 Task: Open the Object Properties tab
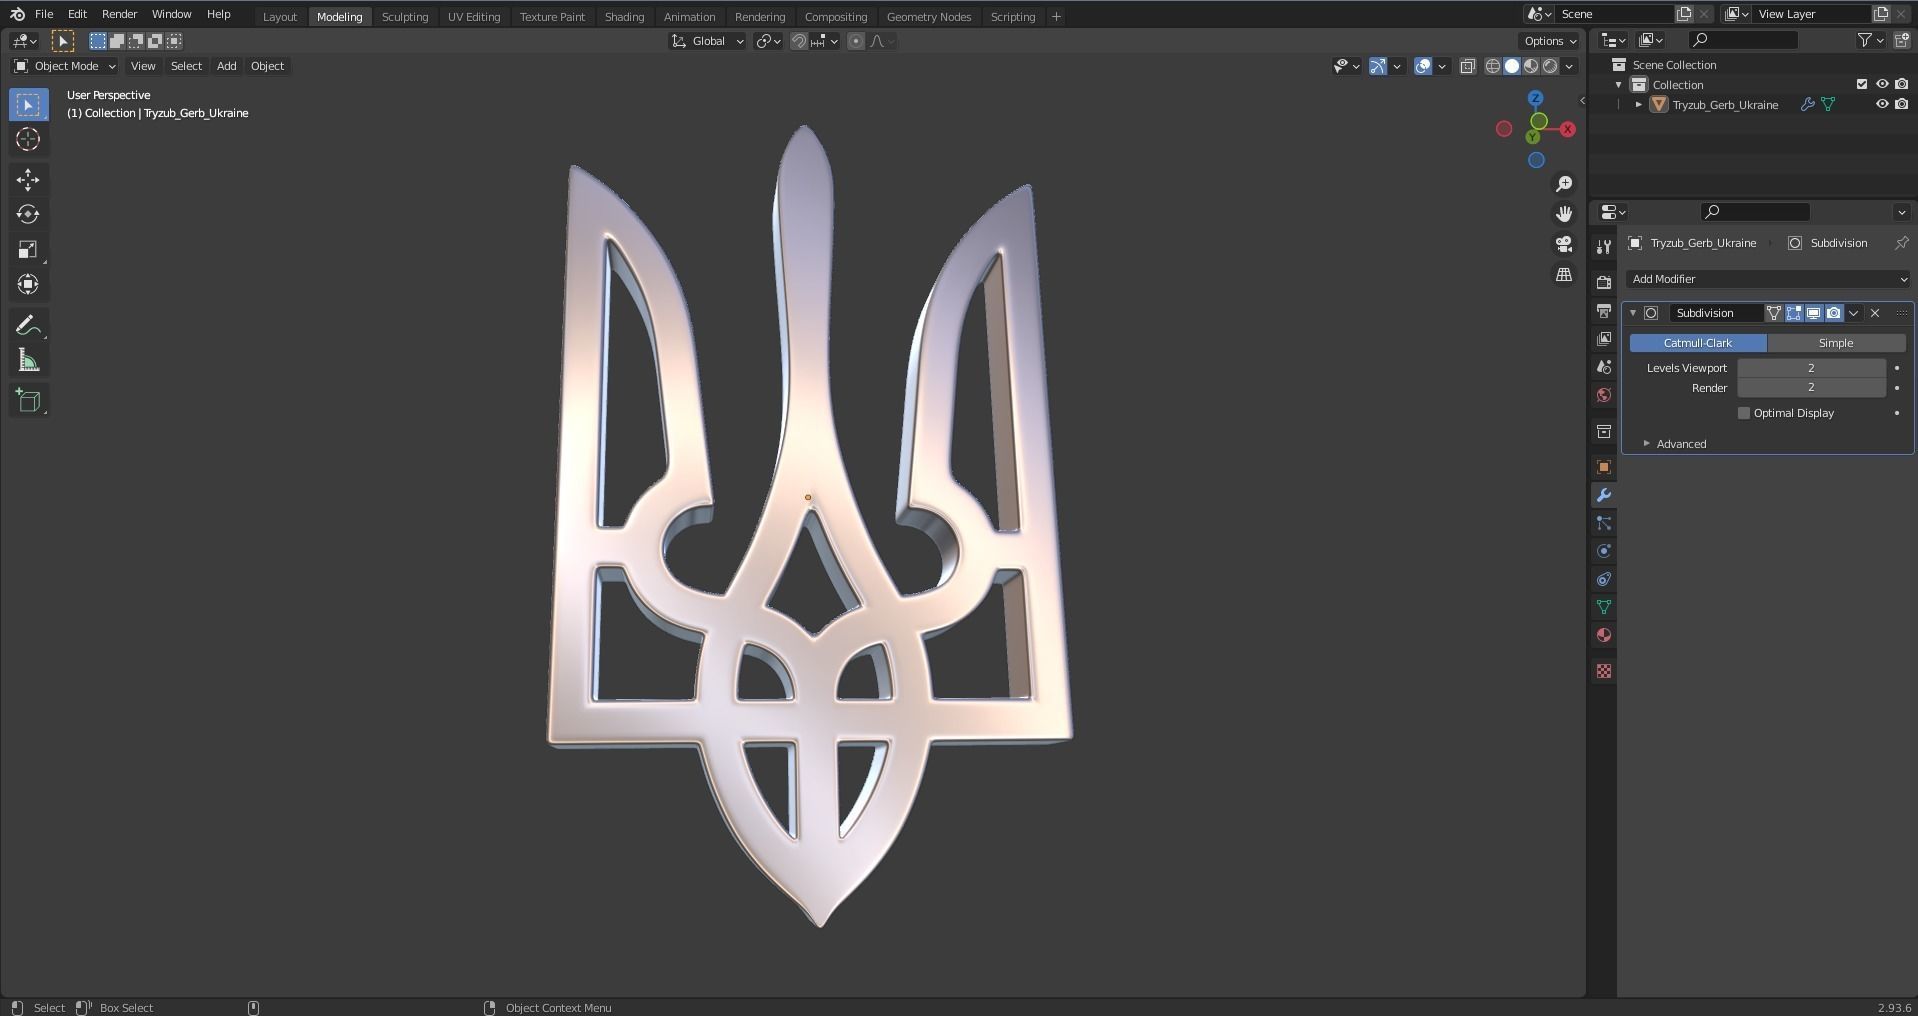coord(1604,466)
